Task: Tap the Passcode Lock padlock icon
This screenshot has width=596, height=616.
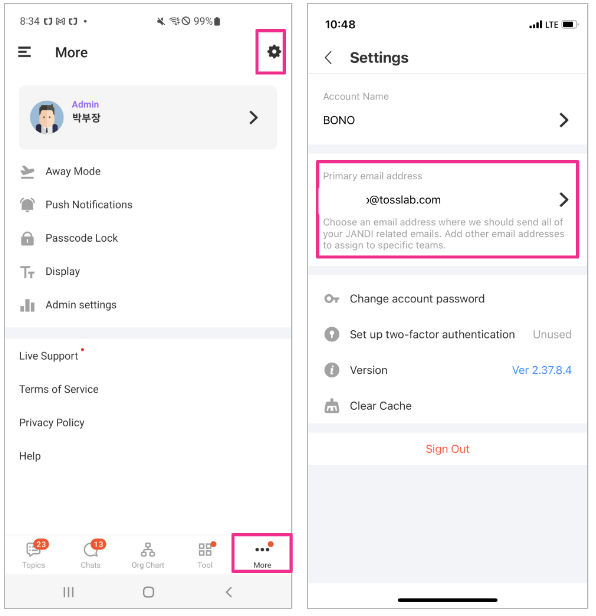Action: click(27, 238)
